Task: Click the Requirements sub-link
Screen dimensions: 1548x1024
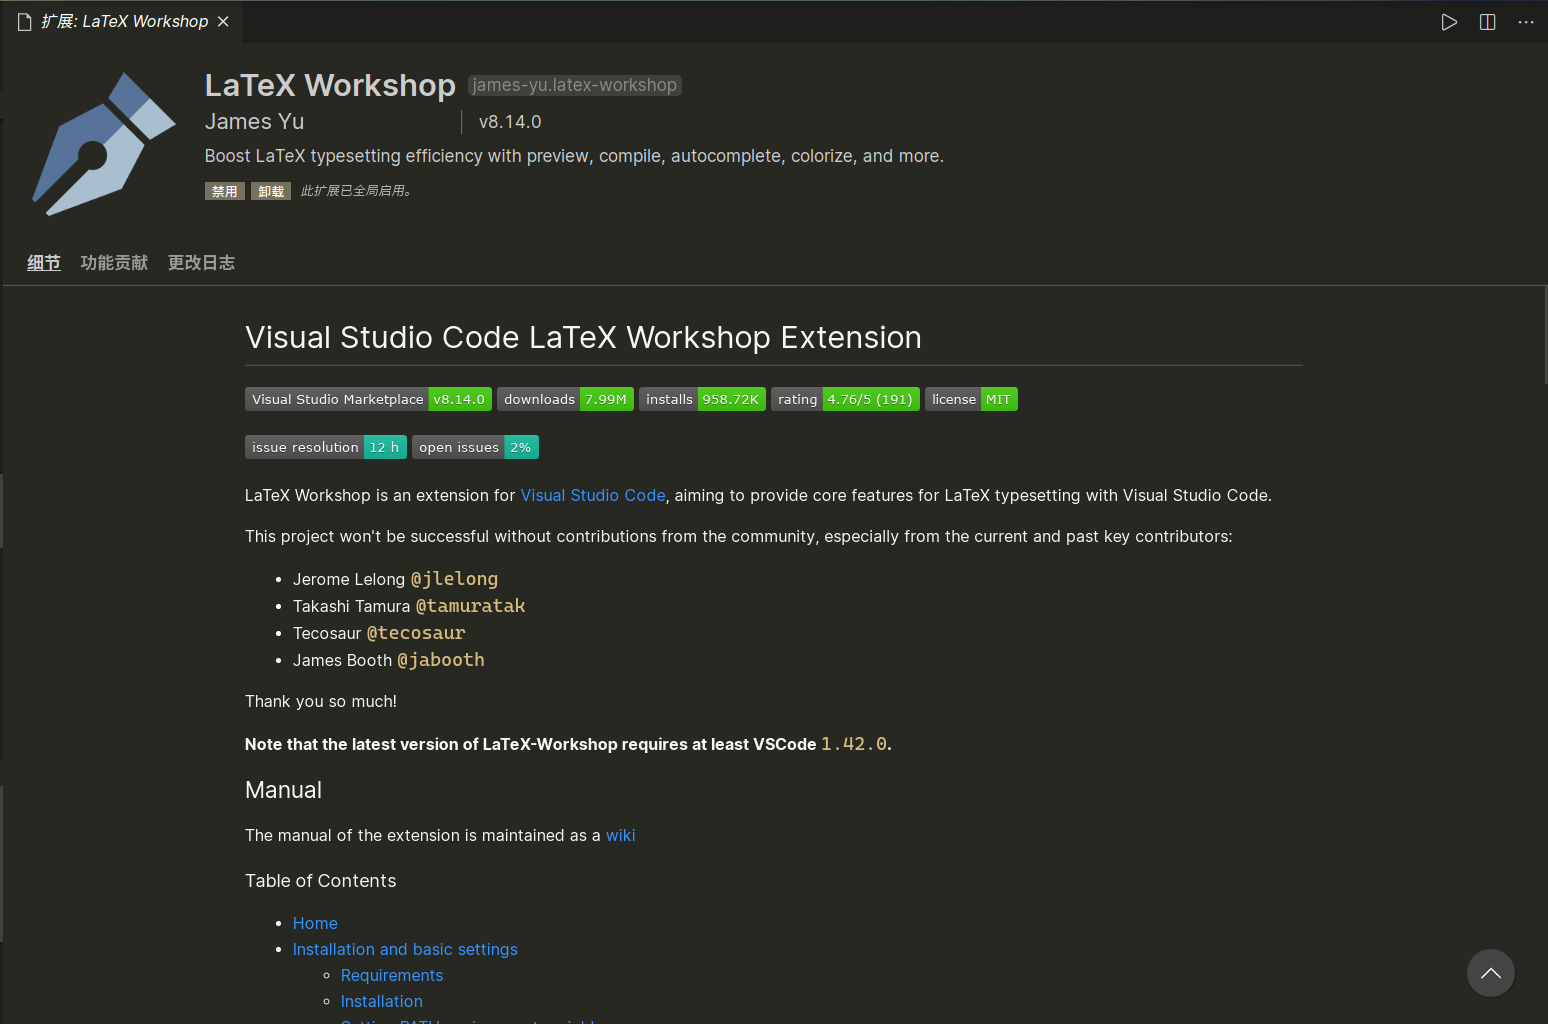Action: click(x=391, y=975)
